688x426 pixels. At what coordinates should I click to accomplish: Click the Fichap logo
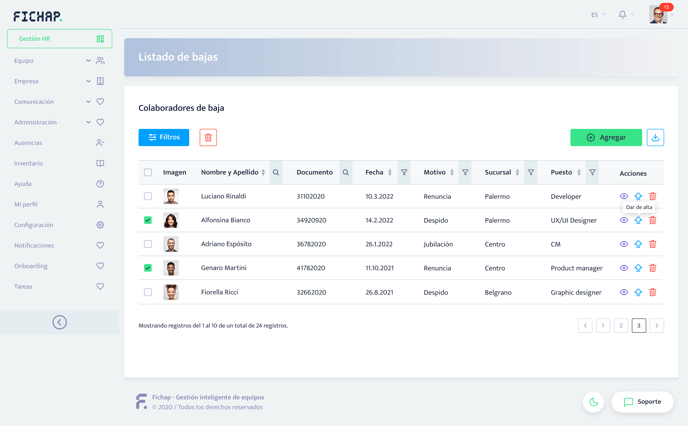coord(38,17)
